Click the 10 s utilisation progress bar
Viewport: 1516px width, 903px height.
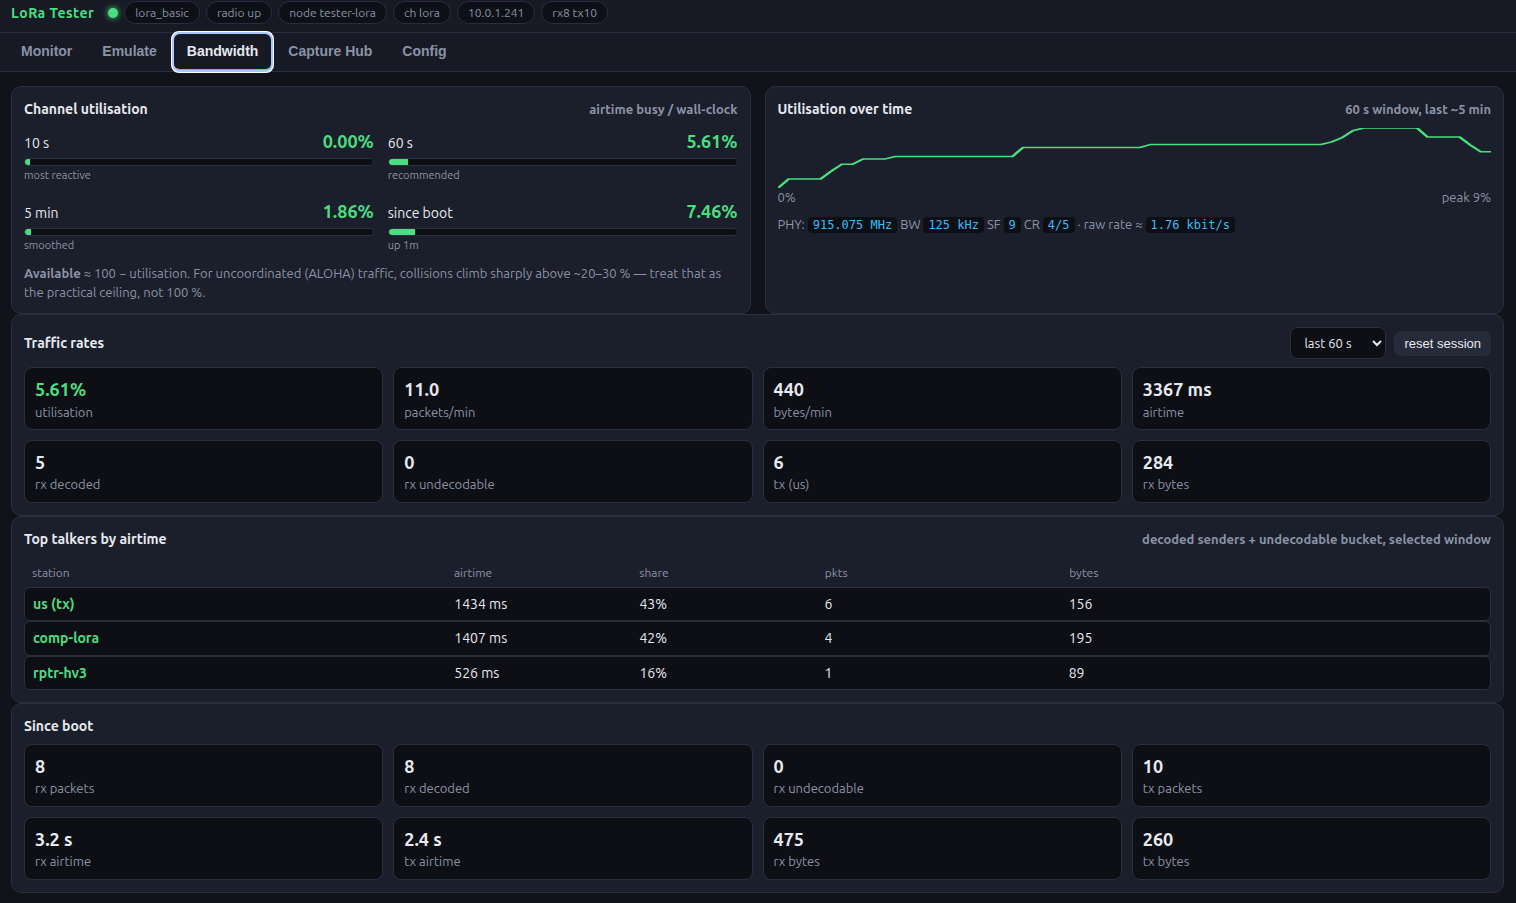point(198,162)
